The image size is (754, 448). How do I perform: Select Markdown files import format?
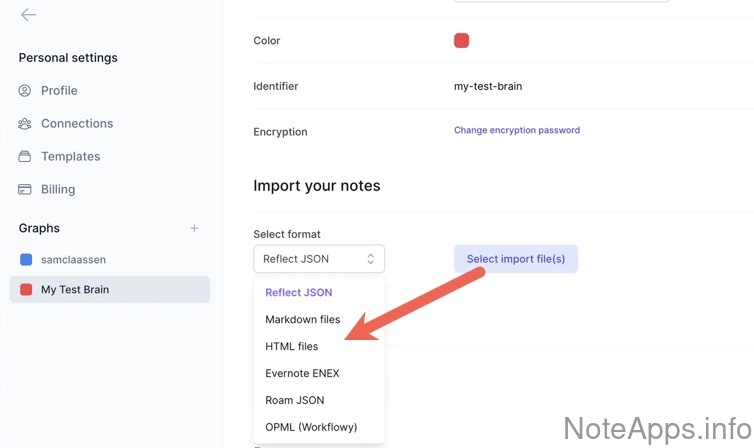tap(303, 320)
